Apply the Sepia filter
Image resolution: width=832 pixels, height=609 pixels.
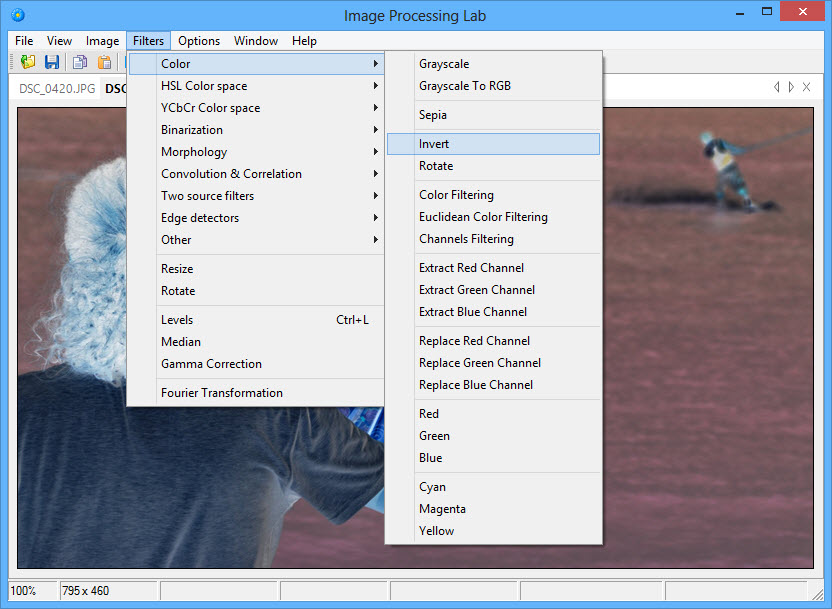point(493,115)
